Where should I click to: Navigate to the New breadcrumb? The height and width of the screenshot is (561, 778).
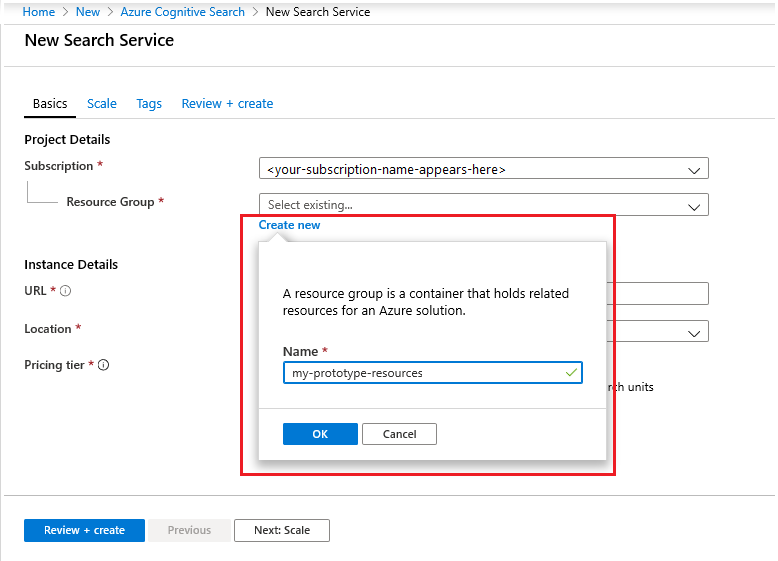click(x=88, y=12)
